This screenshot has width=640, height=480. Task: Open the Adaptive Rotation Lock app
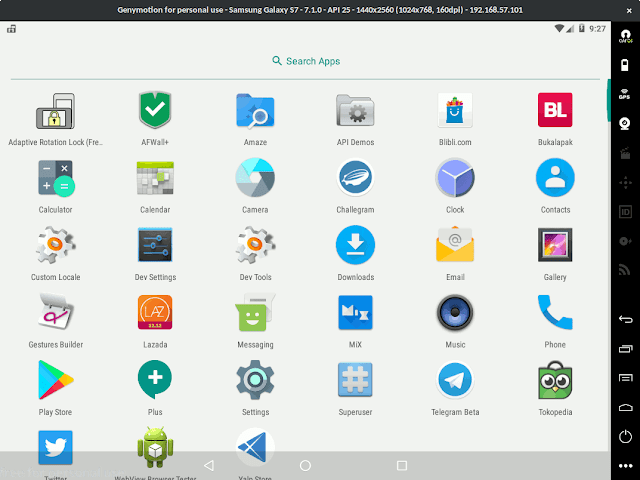(55, 111)
